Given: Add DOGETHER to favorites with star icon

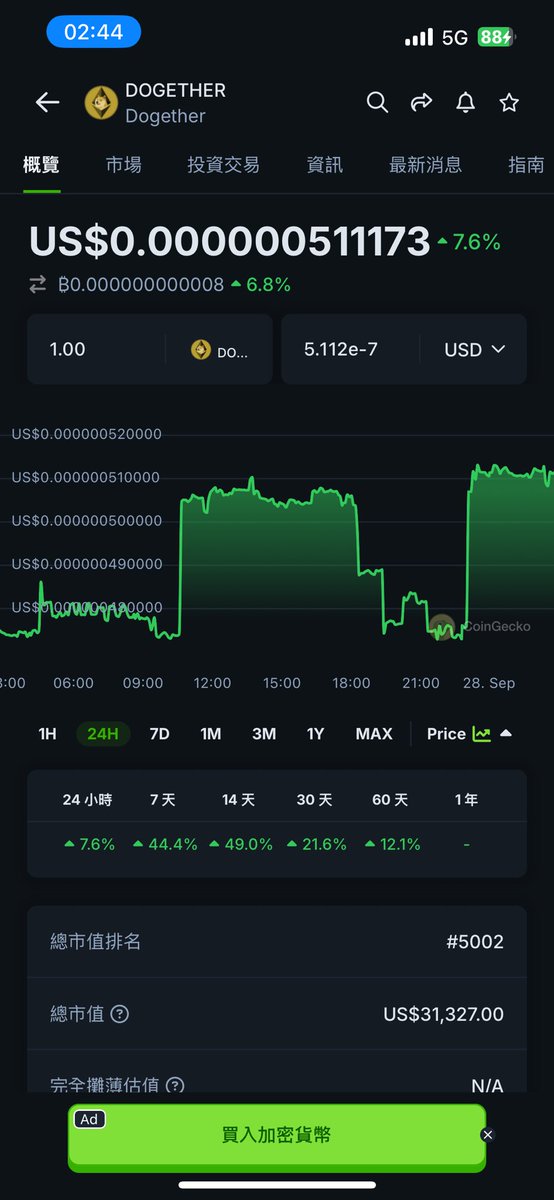Looking at the screenshot, I should coord(509,102).
